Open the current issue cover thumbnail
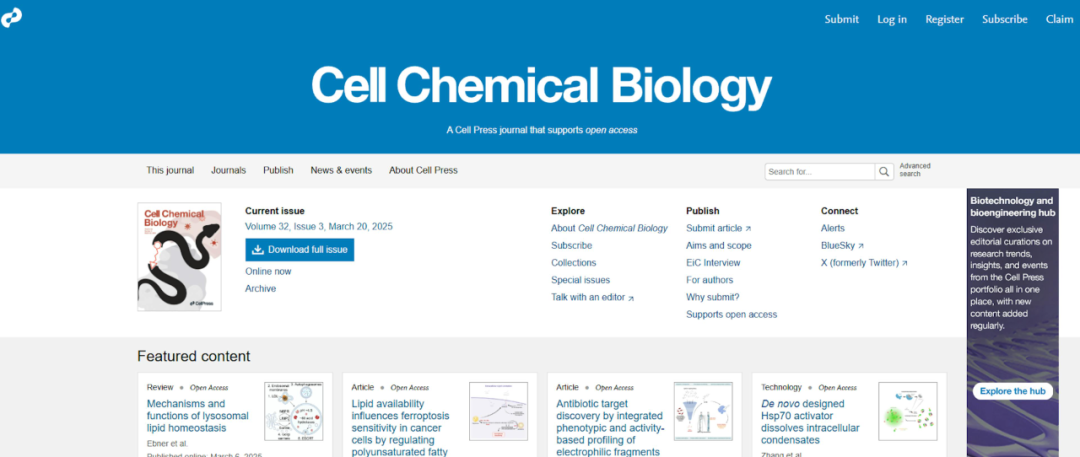Image resolution: width=1080 pixels, height=457 pixels. [x=179, y=257]
